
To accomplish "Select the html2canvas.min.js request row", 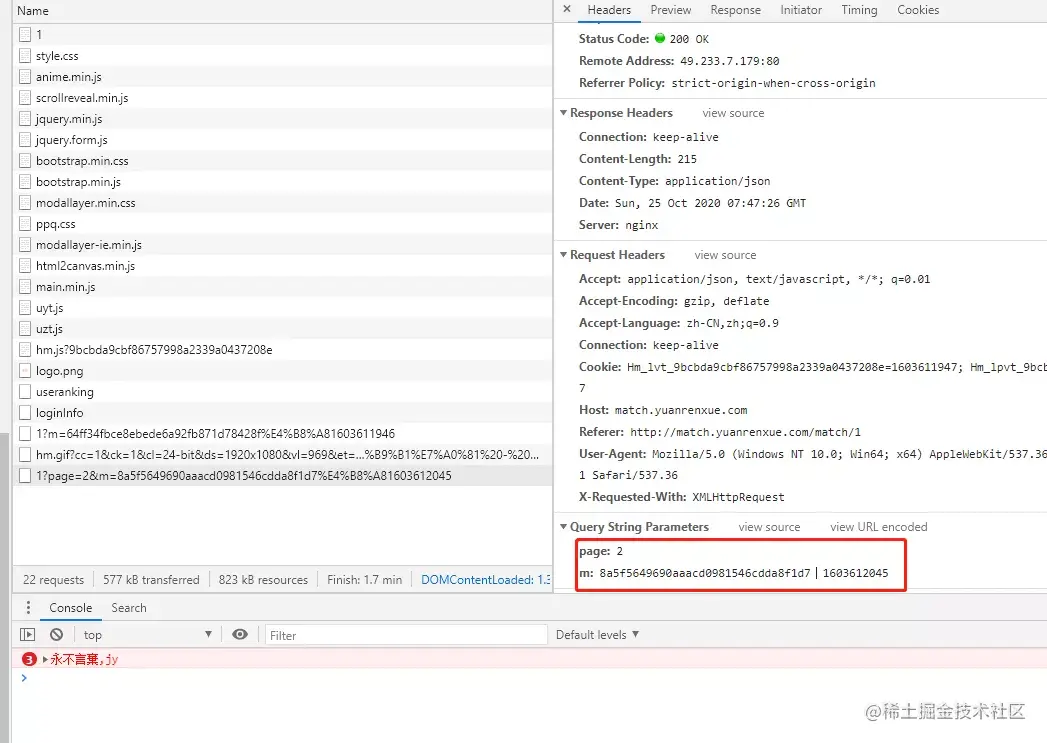I will 282,266.
